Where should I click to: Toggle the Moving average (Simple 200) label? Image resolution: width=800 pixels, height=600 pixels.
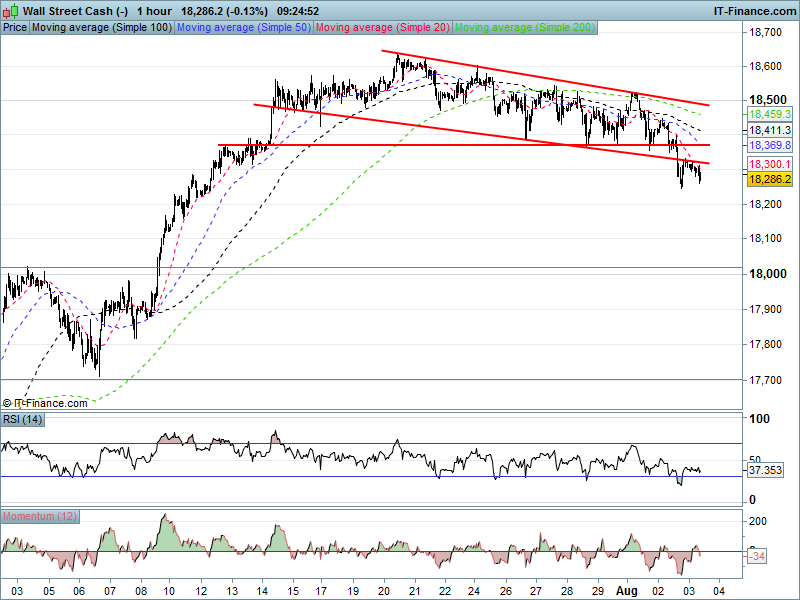pos(525,28)
